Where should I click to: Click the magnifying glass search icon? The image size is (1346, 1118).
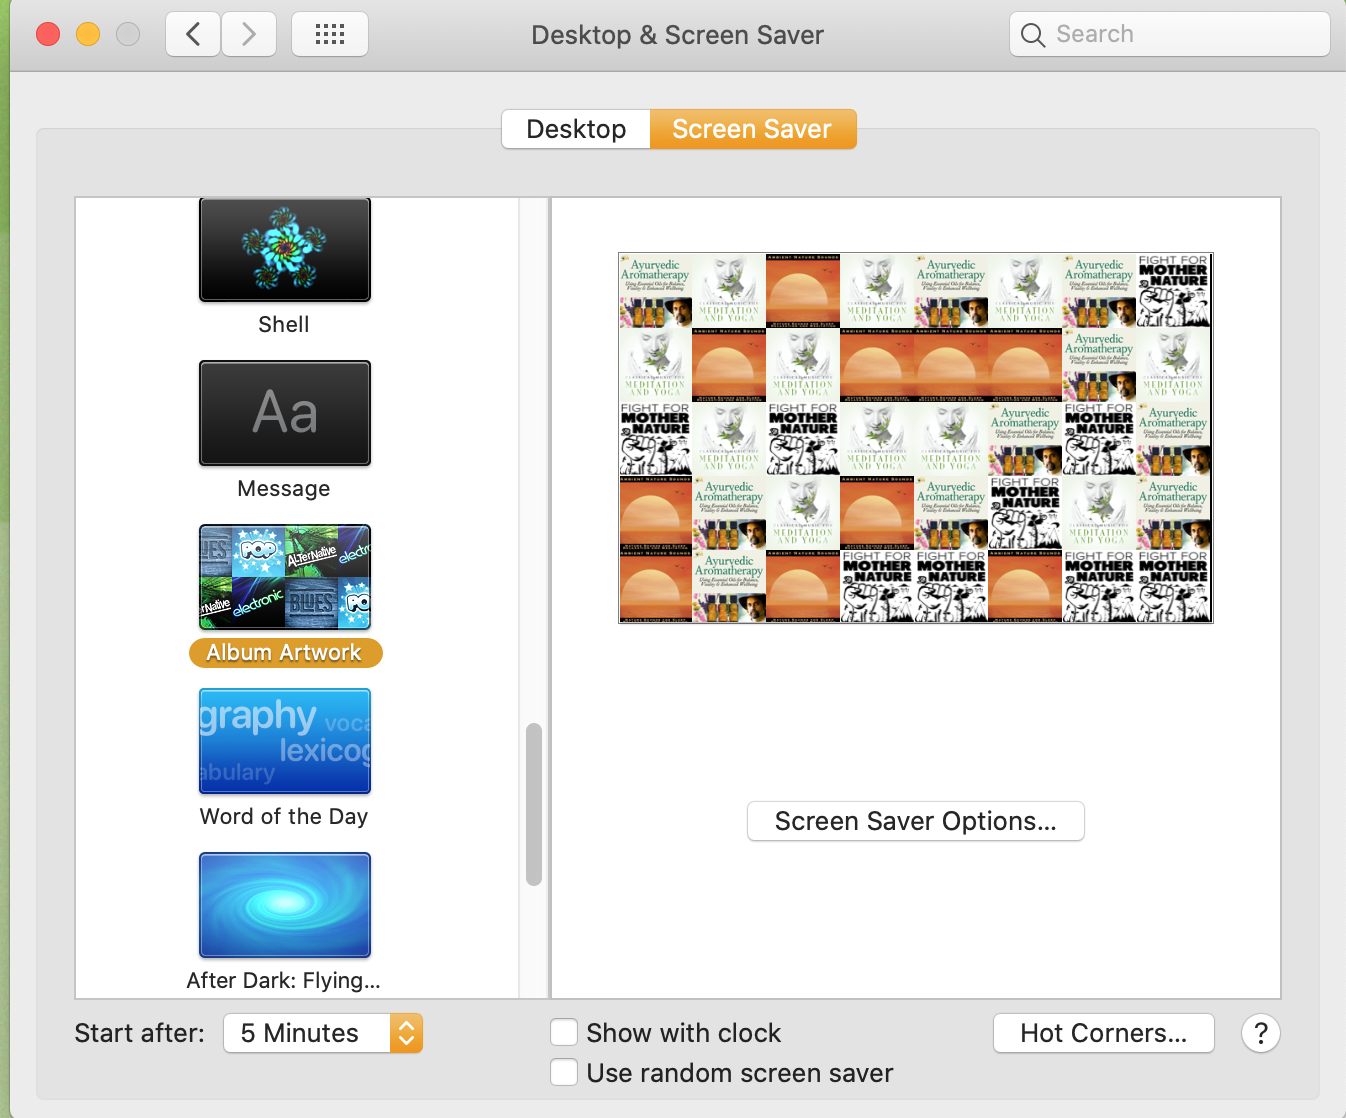point(1033,35)
